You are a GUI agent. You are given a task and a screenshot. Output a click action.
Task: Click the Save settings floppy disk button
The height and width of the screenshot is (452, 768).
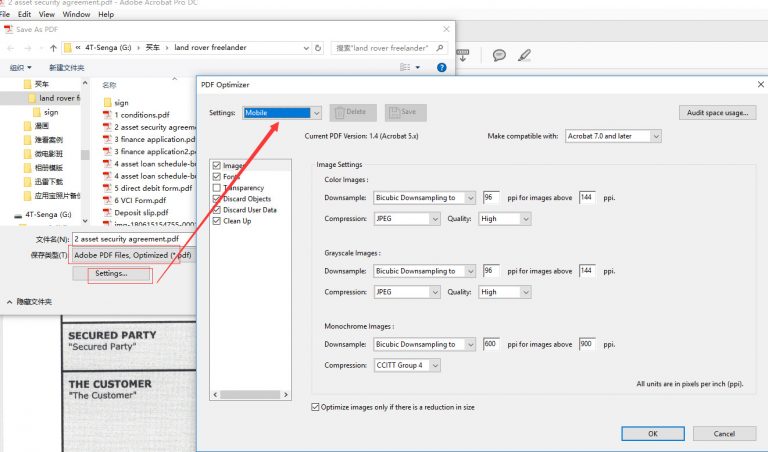[x=406, y=113]
